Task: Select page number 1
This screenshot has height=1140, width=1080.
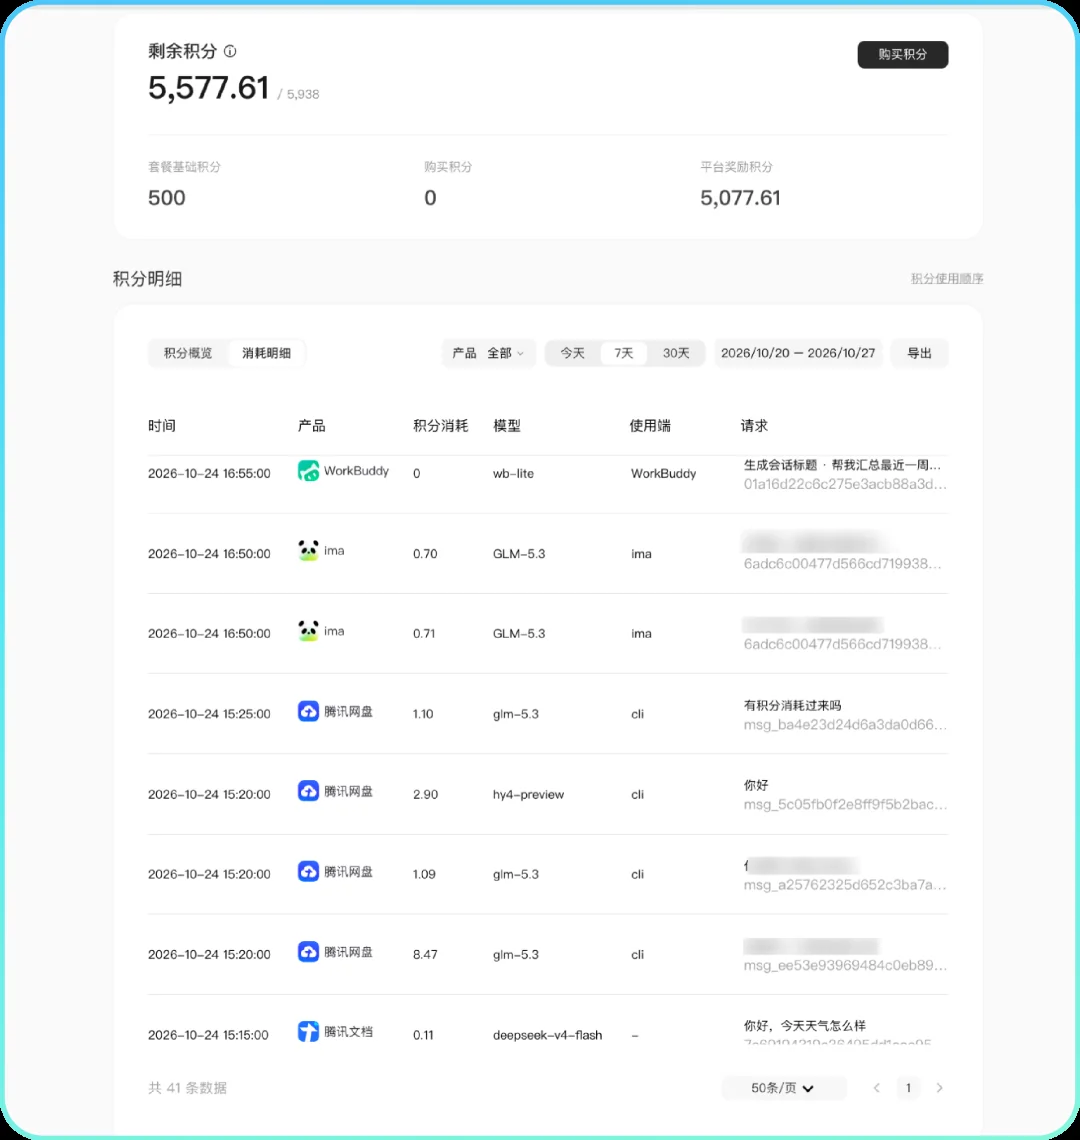Action: 908,1088
